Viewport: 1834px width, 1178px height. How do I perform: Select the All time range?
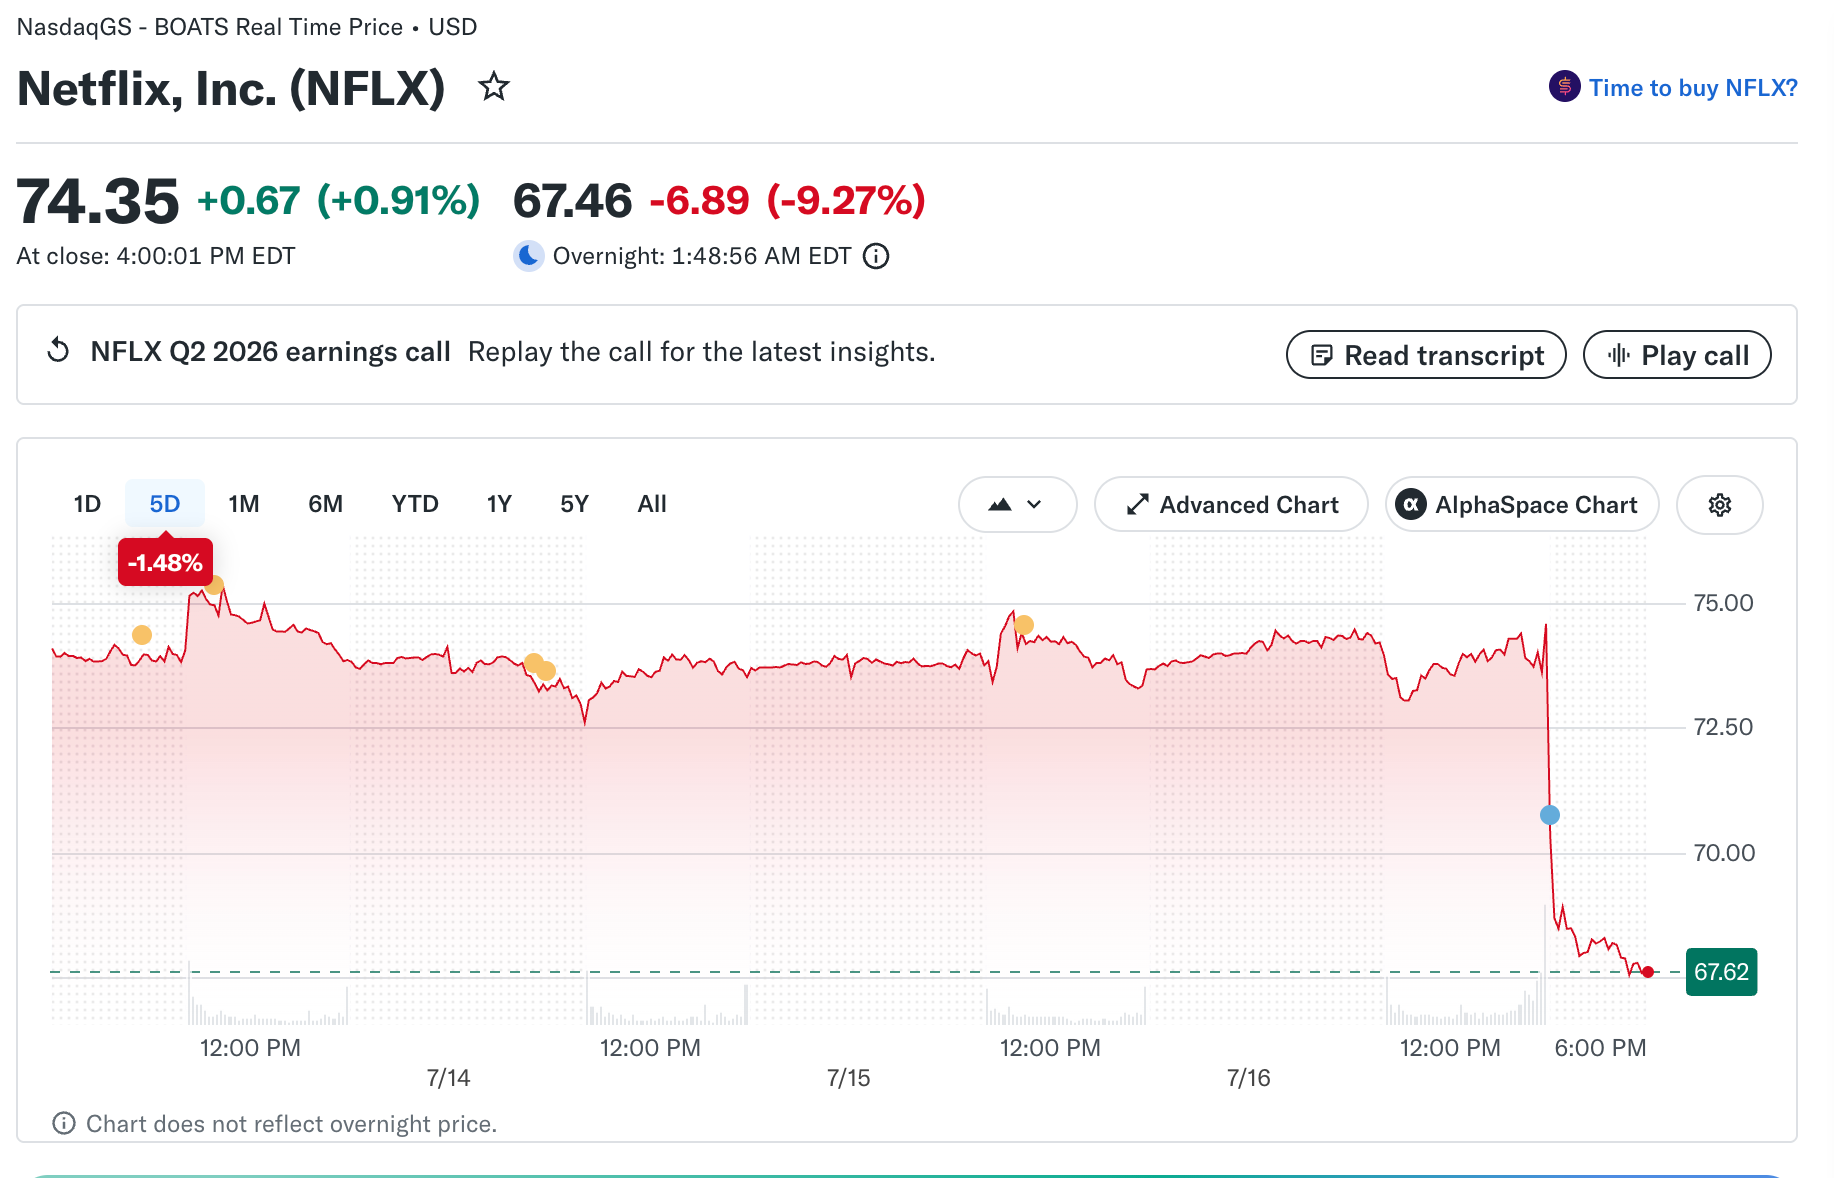click(x=652, y=504)
